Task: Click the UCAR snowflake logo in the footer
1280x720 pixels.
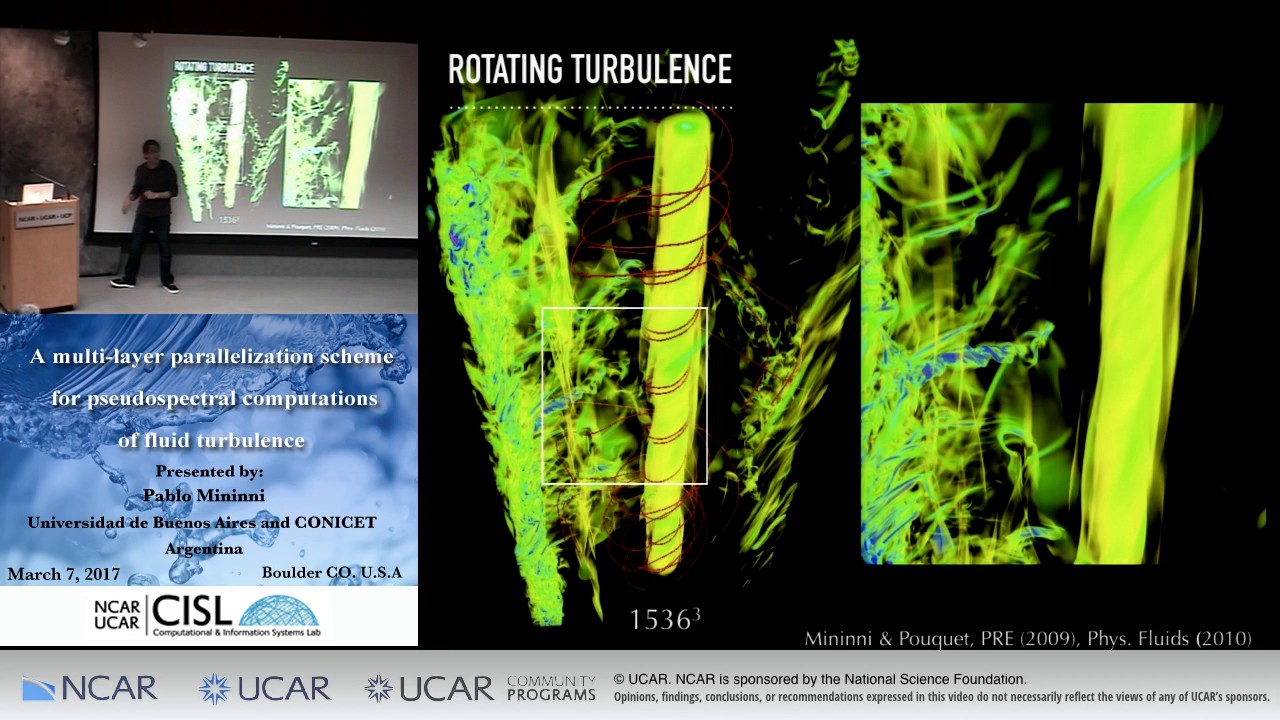Action: pos(265,689)
